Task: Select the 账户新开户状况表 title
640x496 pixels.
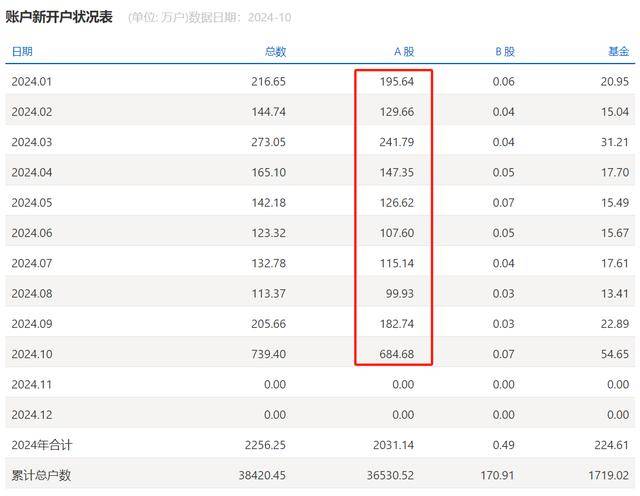Action: [x=60, y=17]
